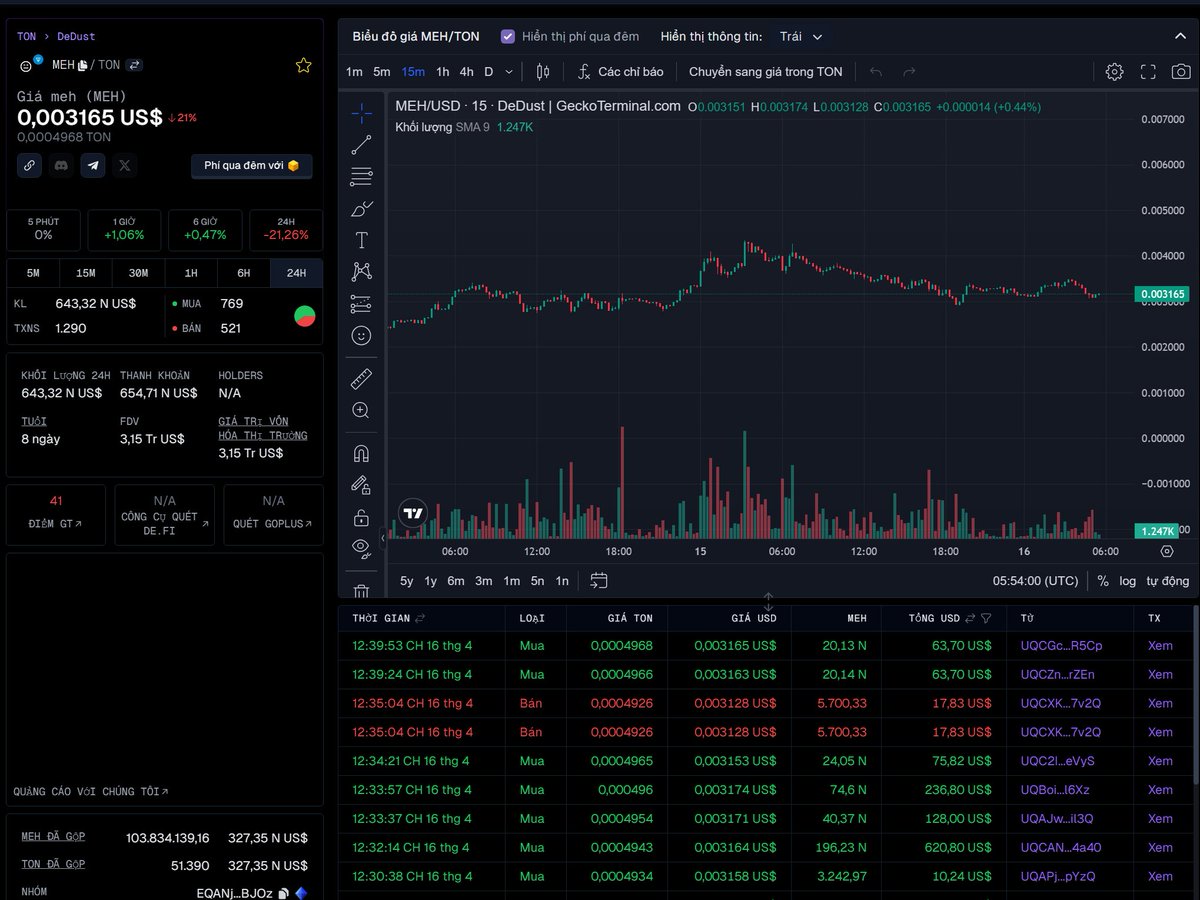Select the ruler measure tool
Screen dimensions: 1200x900
[361, 379]
